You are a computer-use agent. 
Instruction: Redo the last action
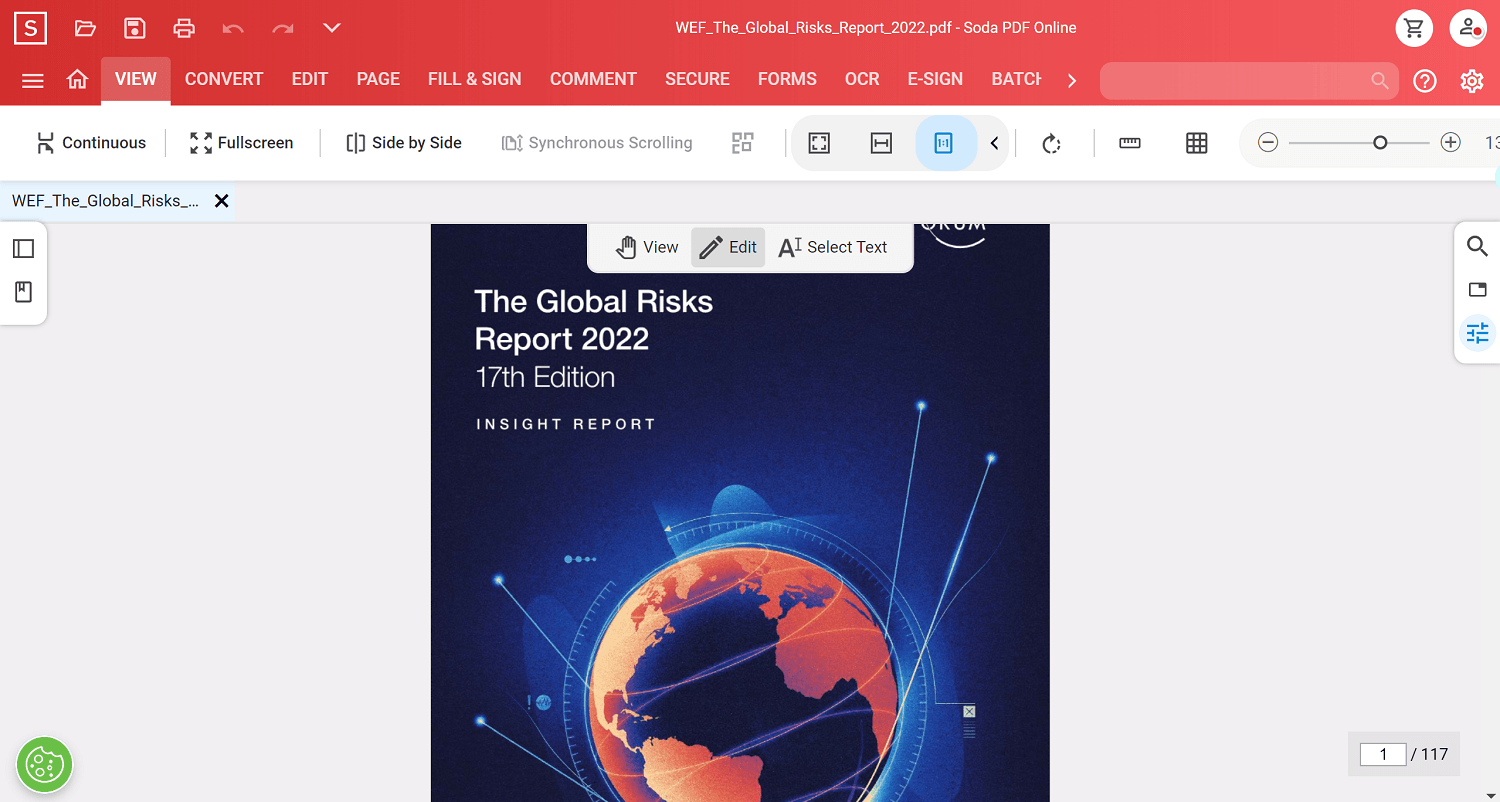click(x=283, y=28)
